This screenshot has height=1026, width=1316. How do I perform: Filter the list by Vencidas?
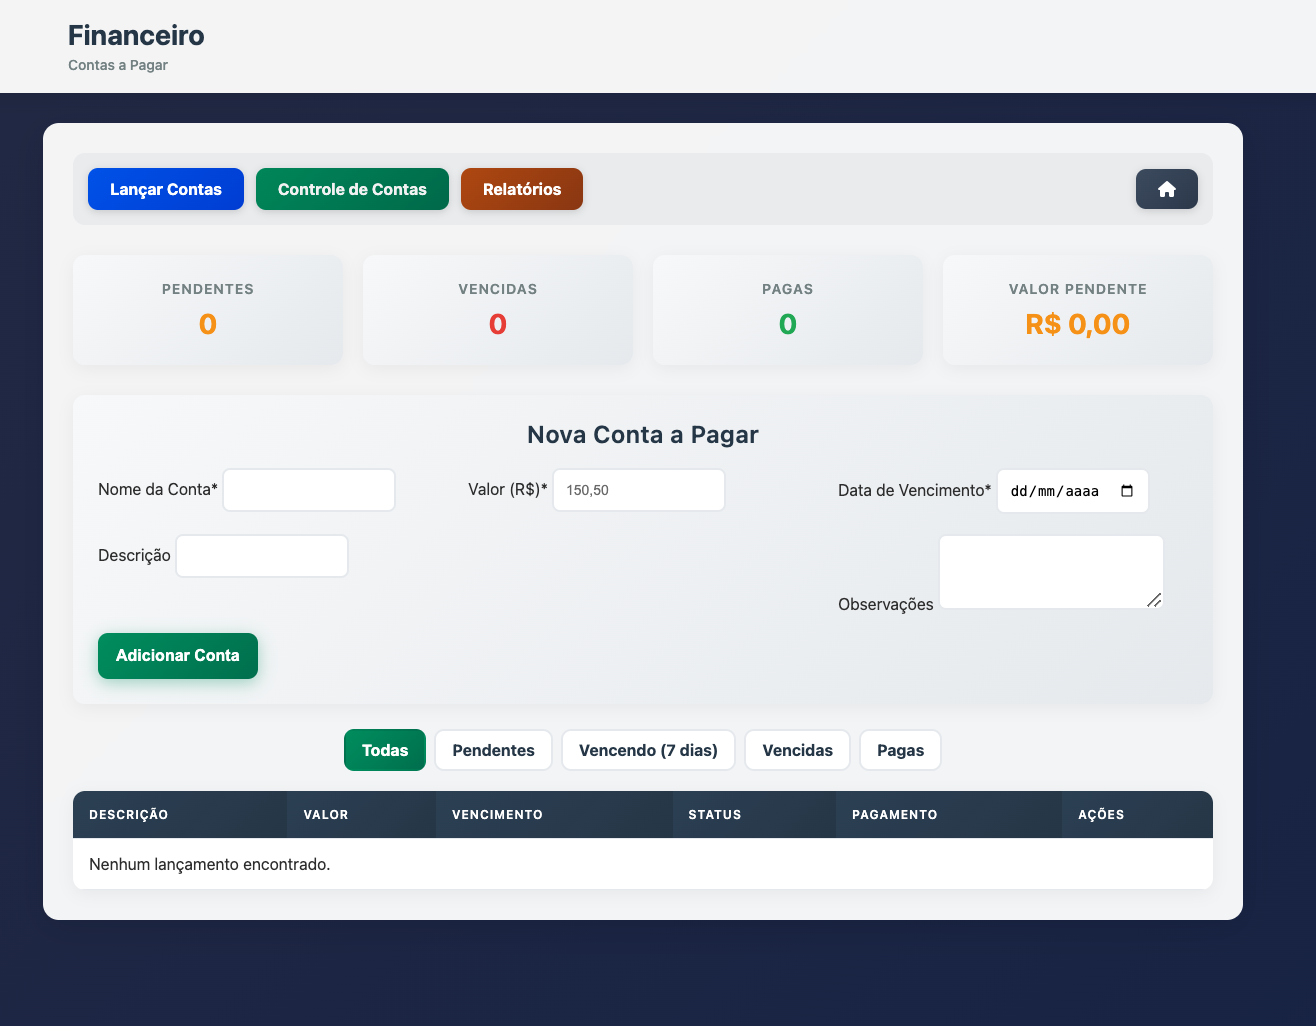click(797, 750)
